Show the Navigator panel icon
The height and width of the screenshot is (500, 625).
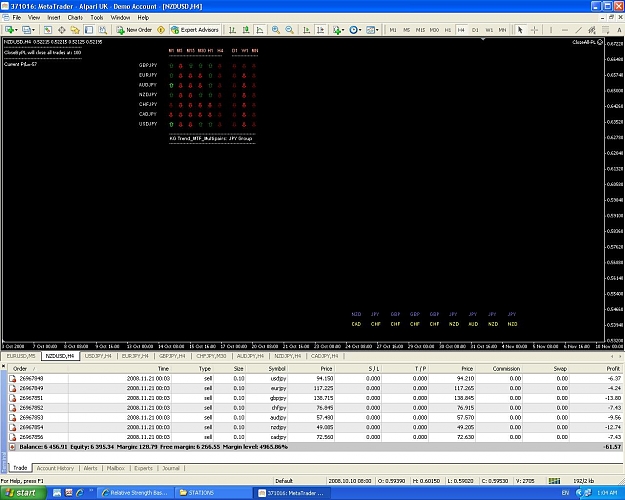click(75, 30)
